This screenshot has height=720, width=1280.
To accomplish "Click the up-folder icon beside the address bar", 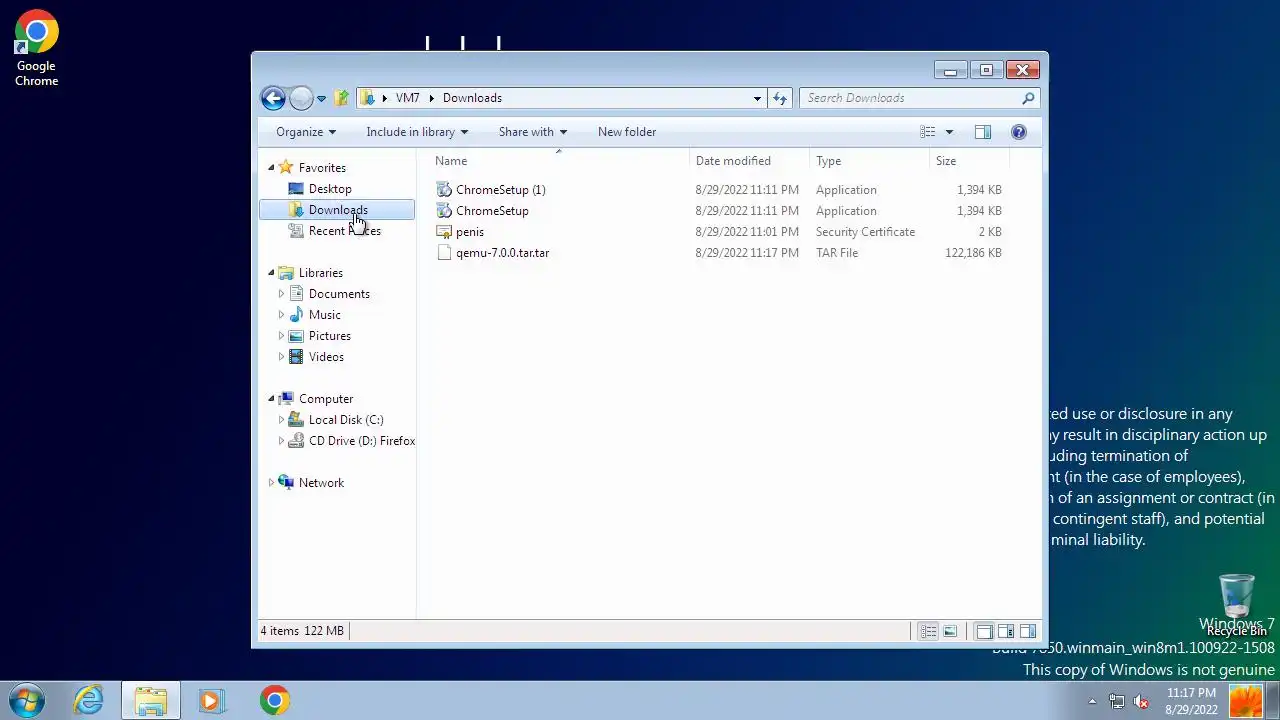I will (342, 98).
